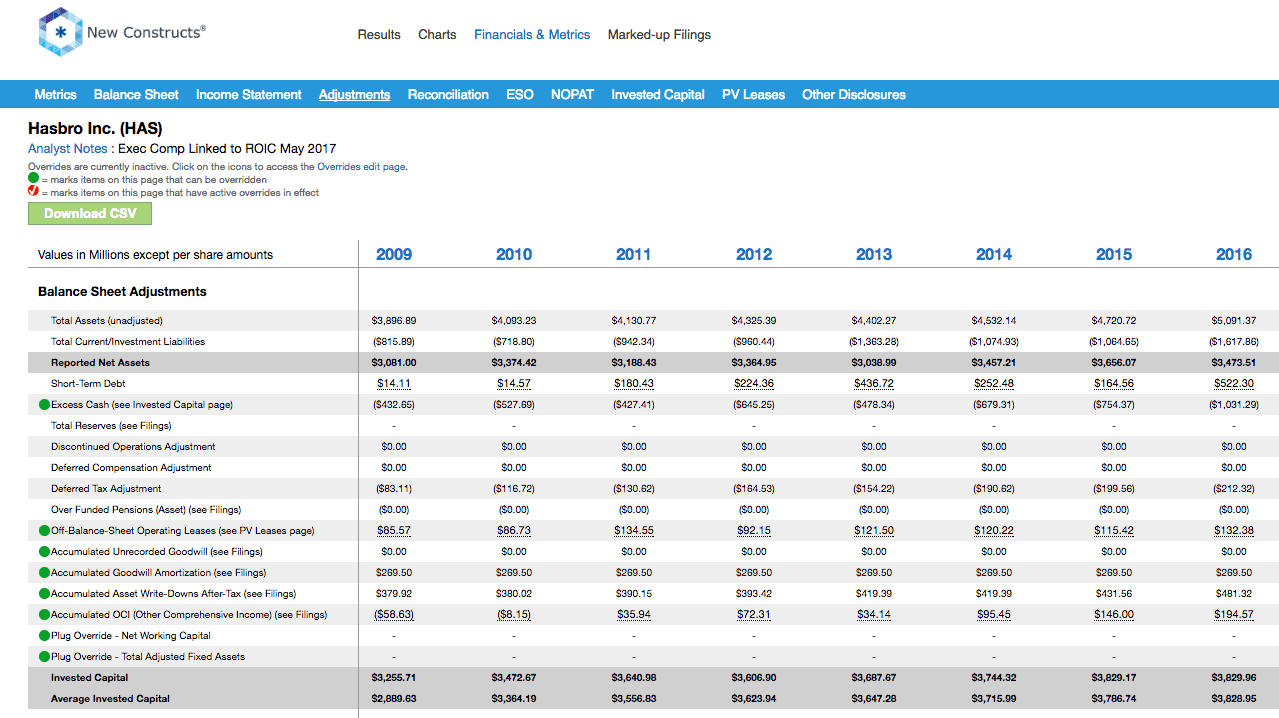Click the Reported Net Assets row label

click(x=98, y=363)
